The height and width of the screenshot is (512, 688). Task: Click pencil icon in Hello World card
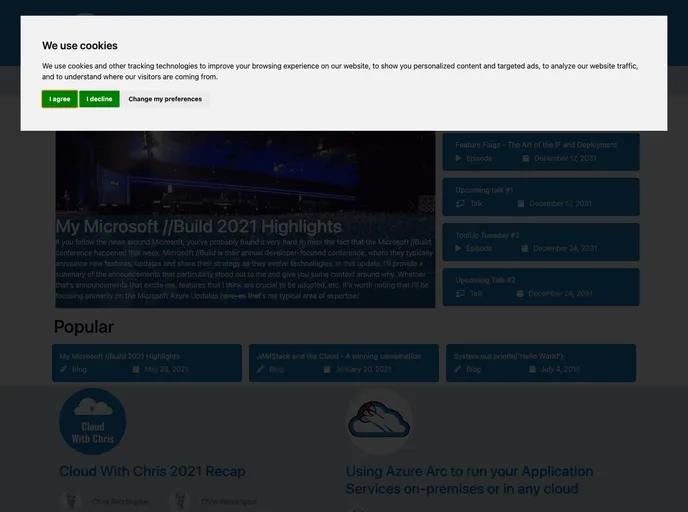457,369
